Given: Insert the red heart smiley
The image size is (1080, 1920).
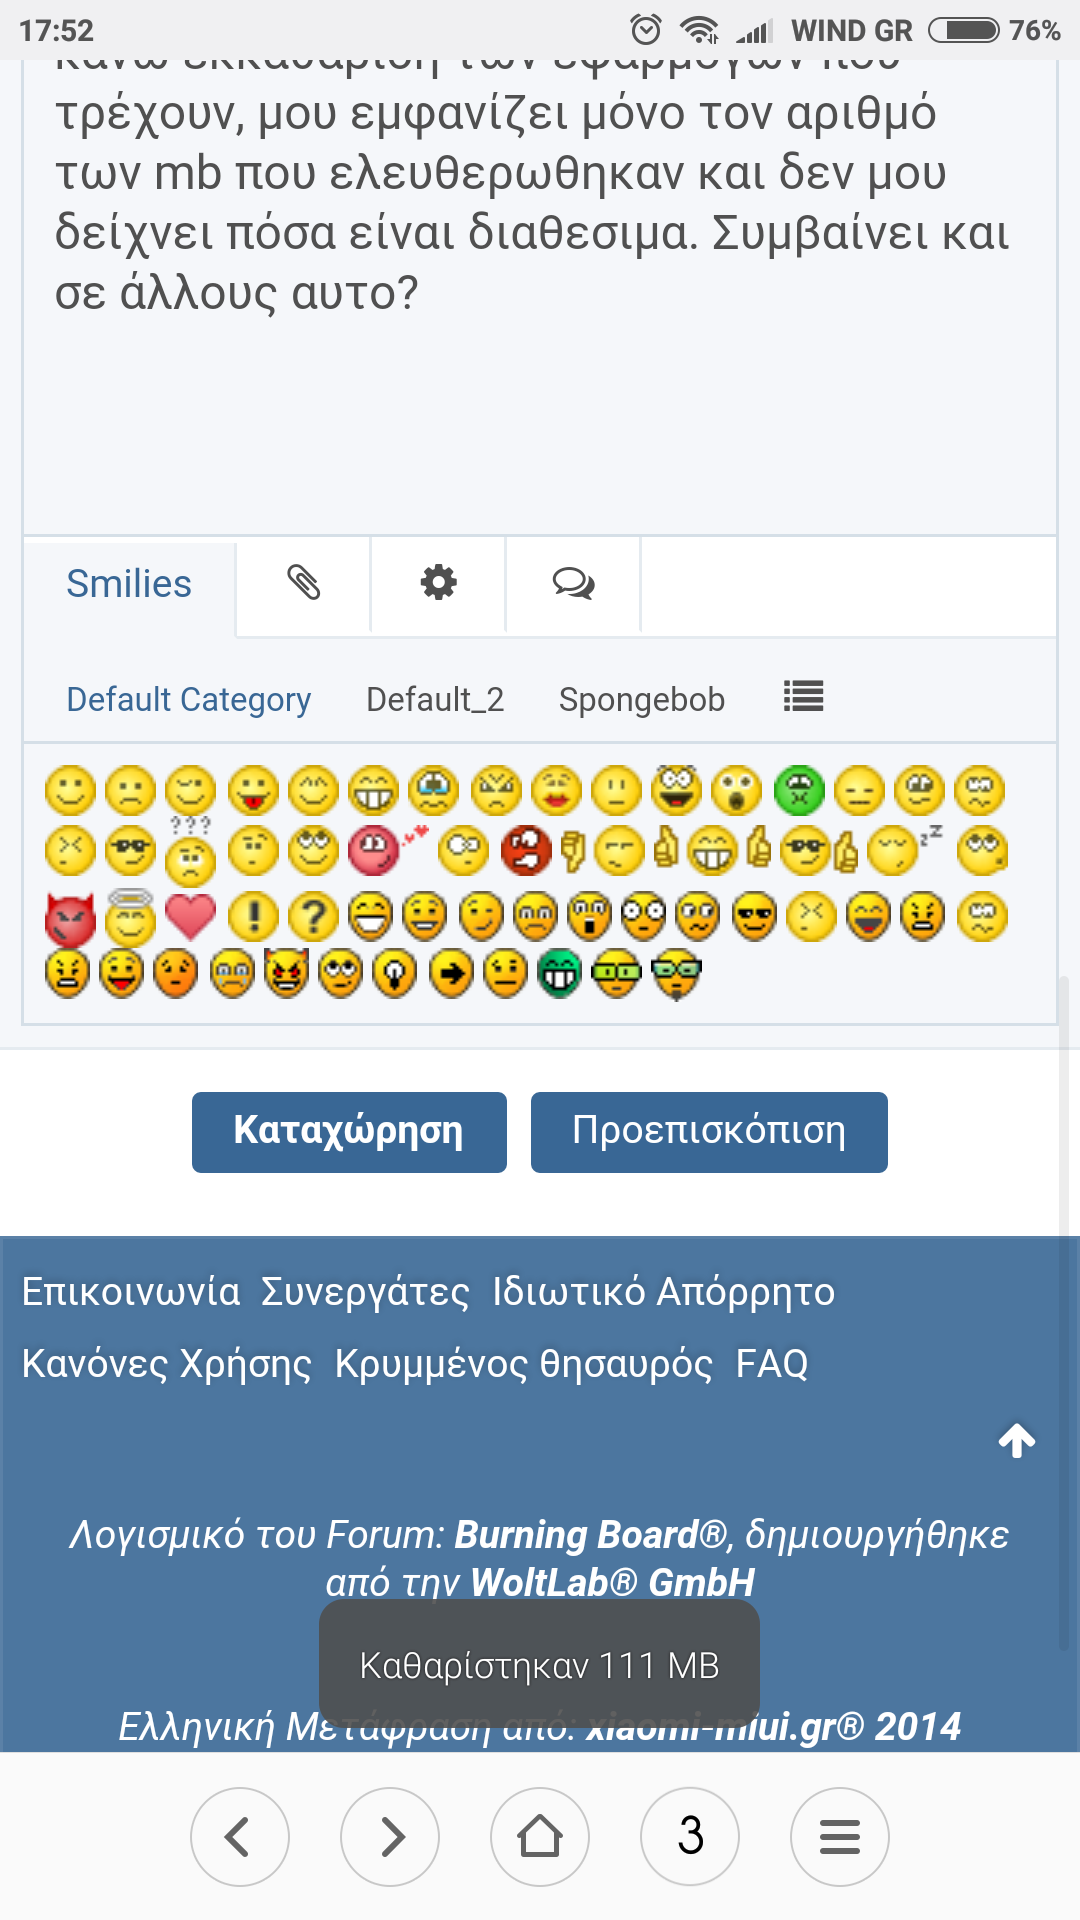Looking at the screenshot, I should (190, 916).
